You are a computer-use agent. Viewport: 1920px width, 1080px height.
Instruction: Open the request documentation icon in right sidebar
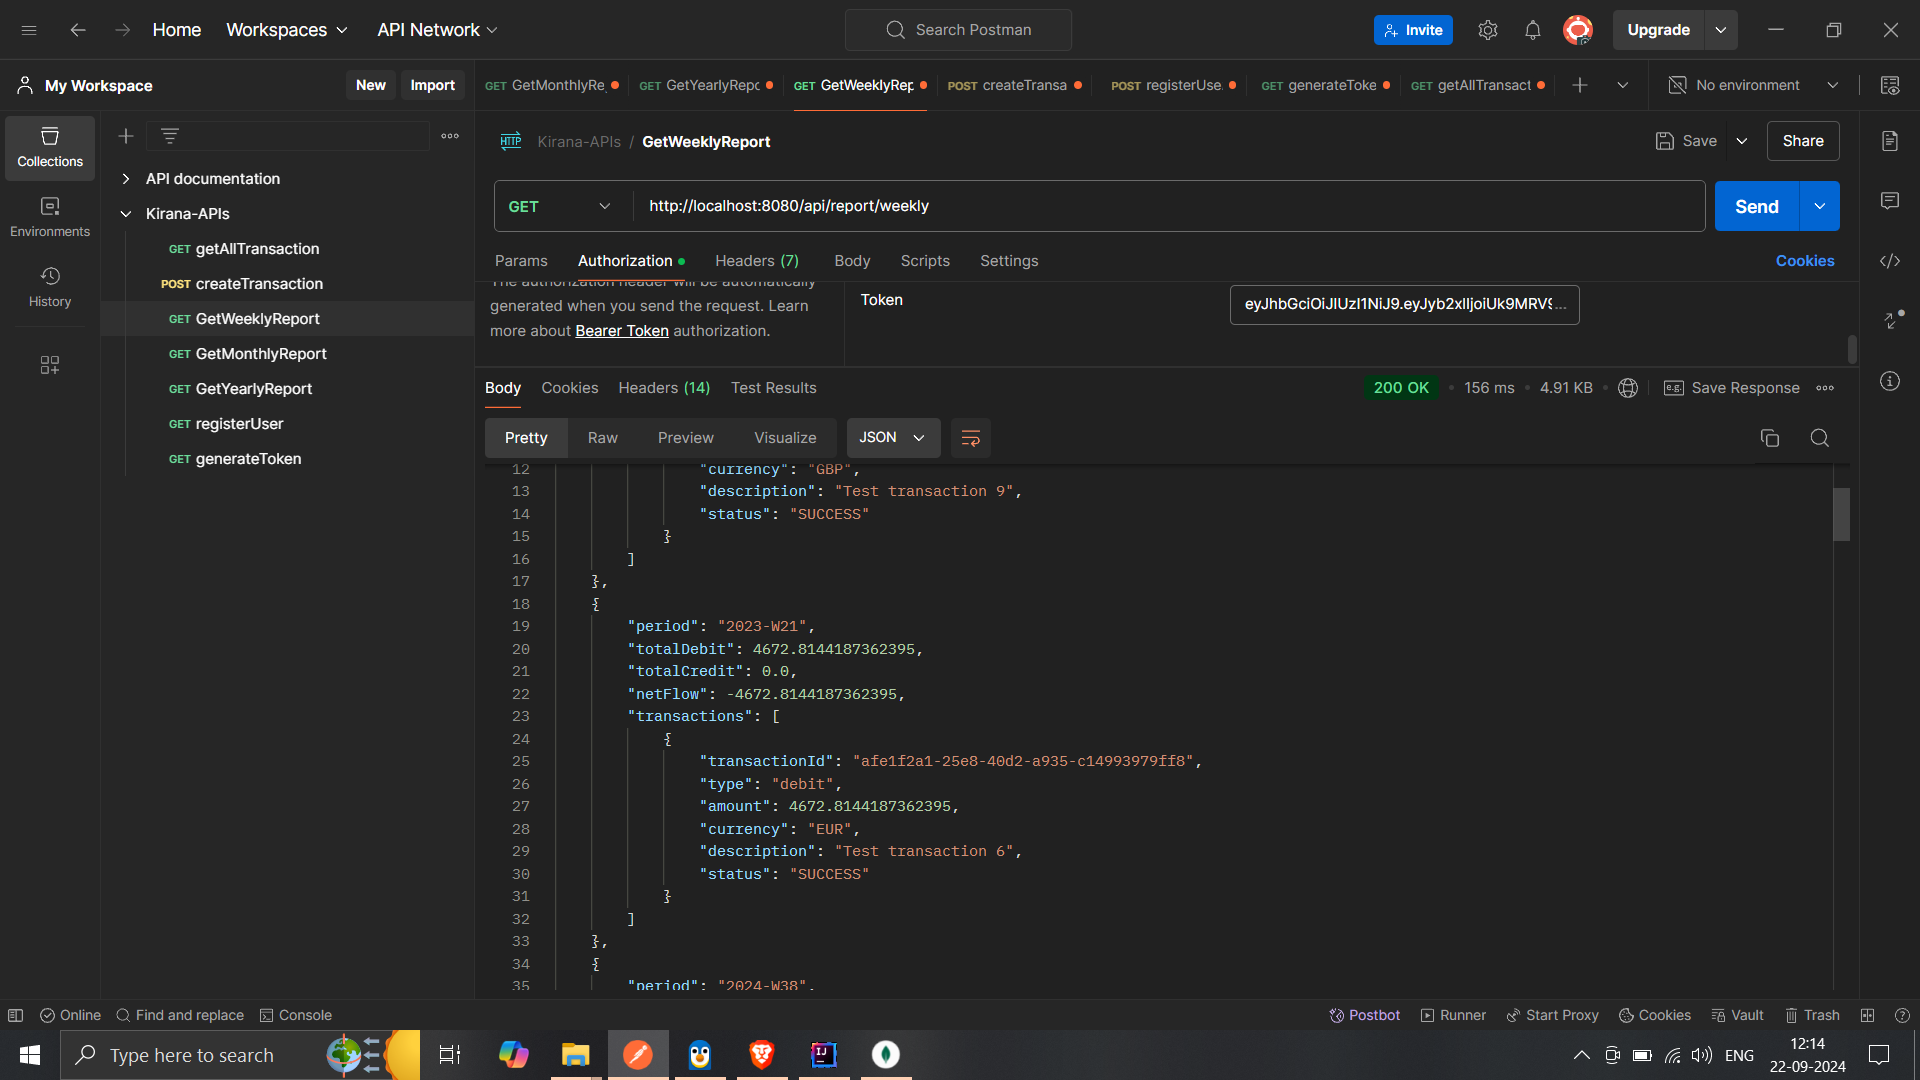coord(1889,141)
